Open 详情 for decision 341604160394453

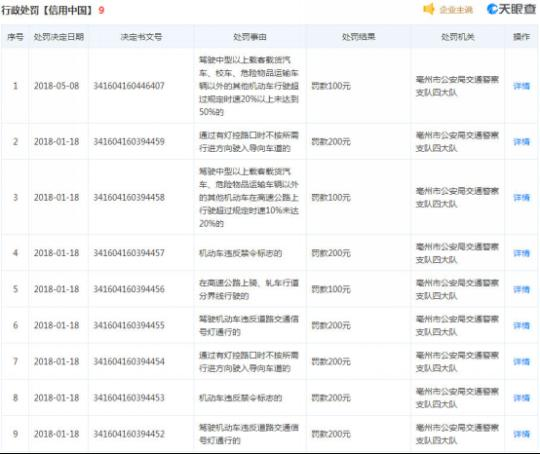click(521, 398)
